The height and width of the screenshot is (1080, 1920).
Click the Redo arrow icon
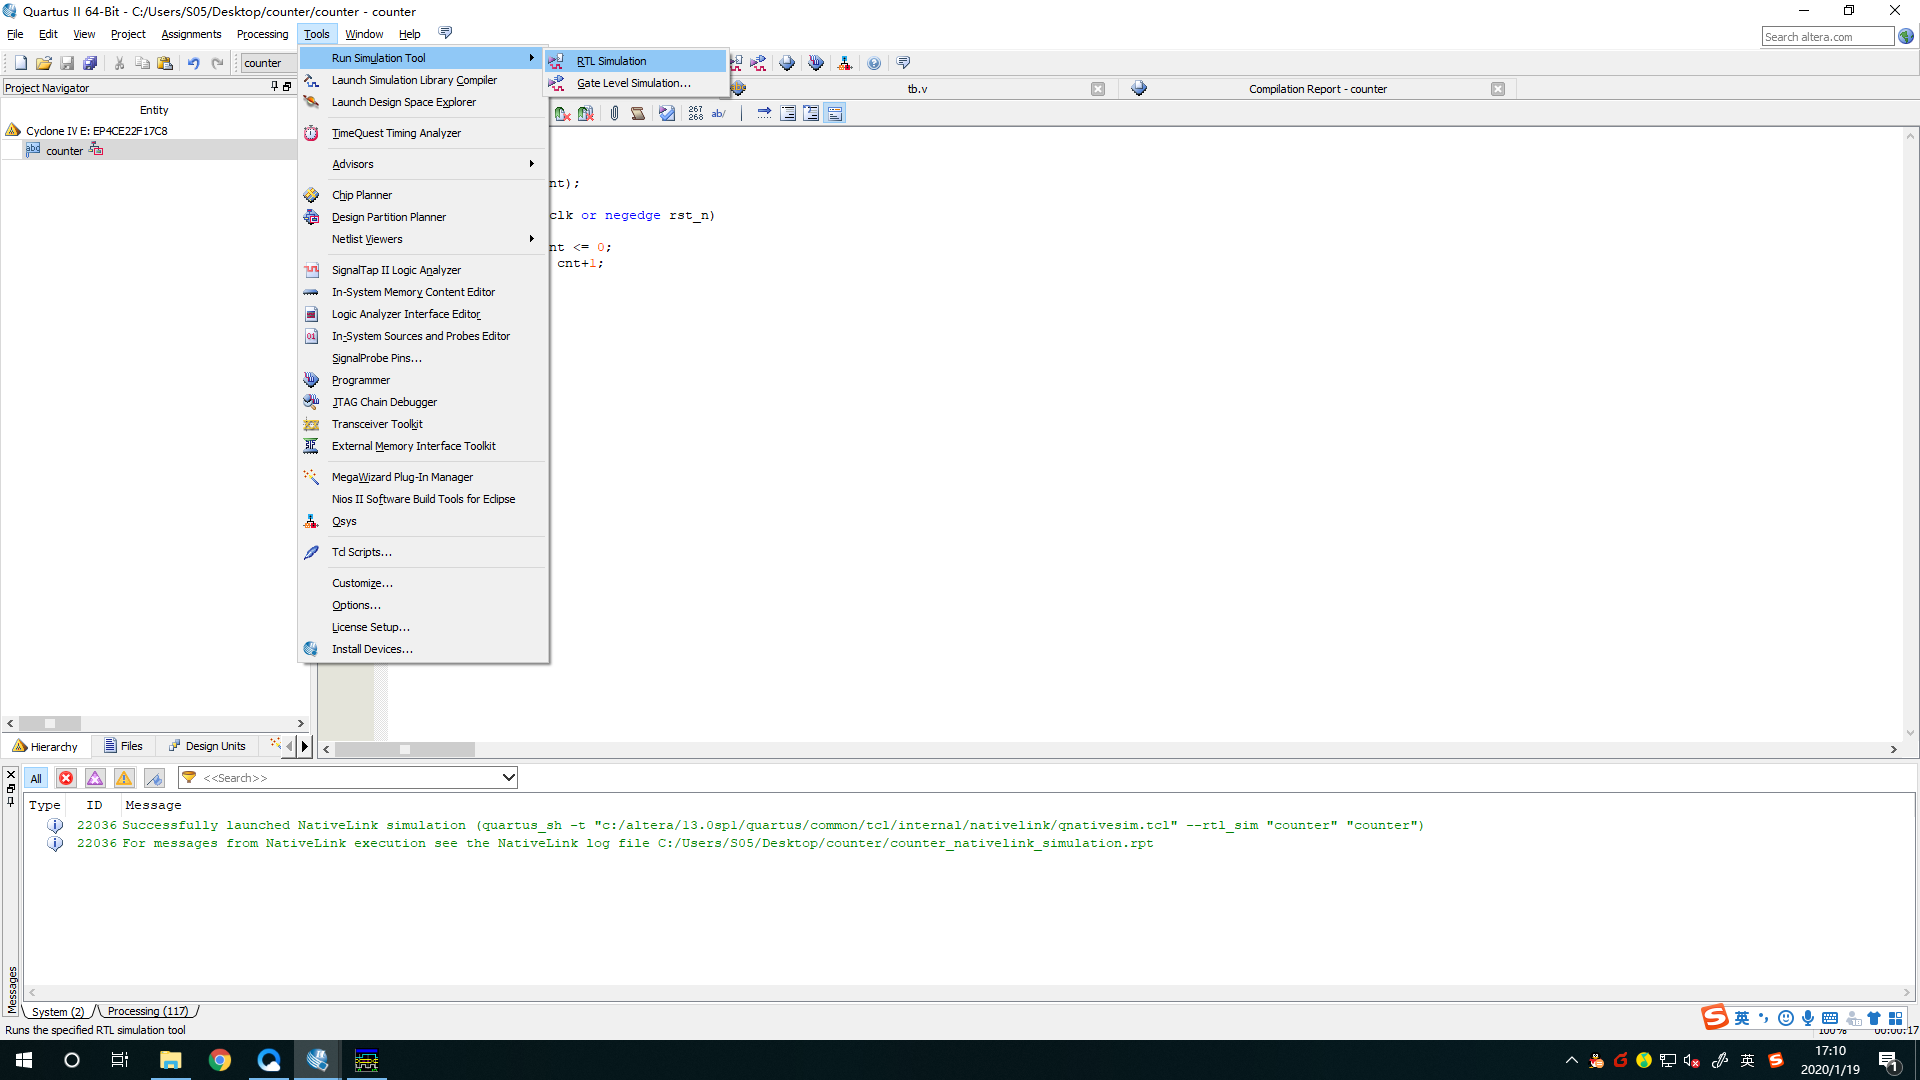pos(217,63)
